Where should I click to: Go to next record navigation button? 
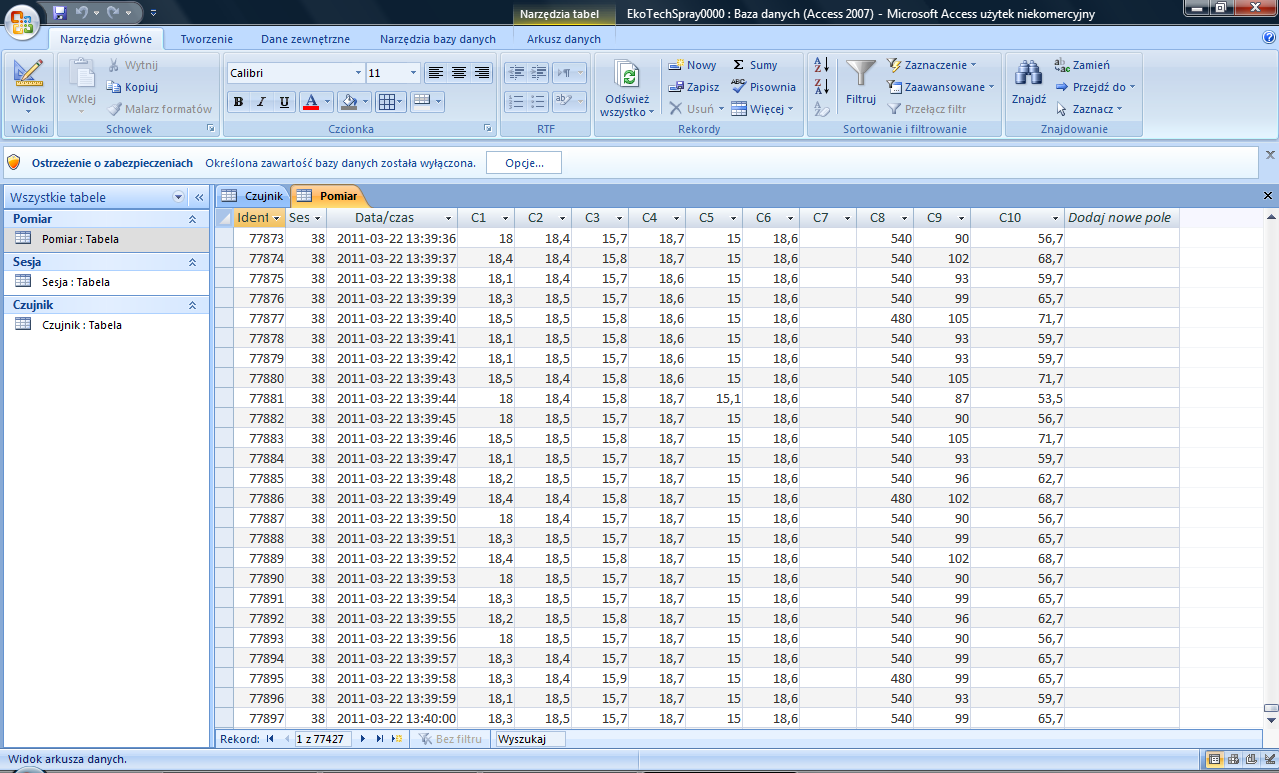363,739
